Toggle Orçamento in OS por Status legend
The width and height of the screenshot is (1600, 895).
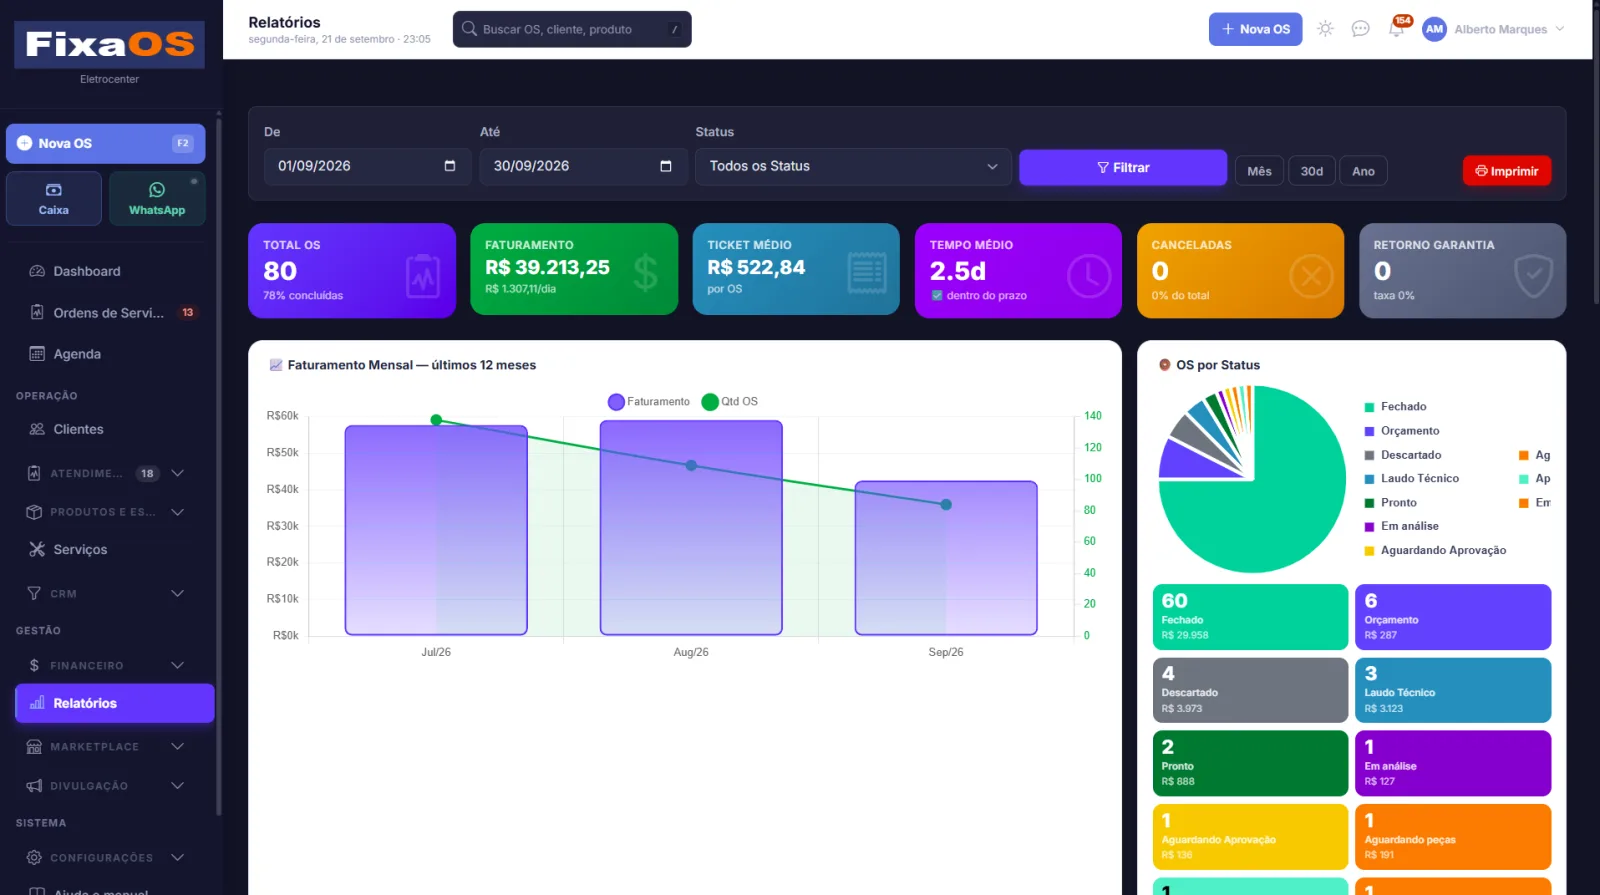point(1402,431)
